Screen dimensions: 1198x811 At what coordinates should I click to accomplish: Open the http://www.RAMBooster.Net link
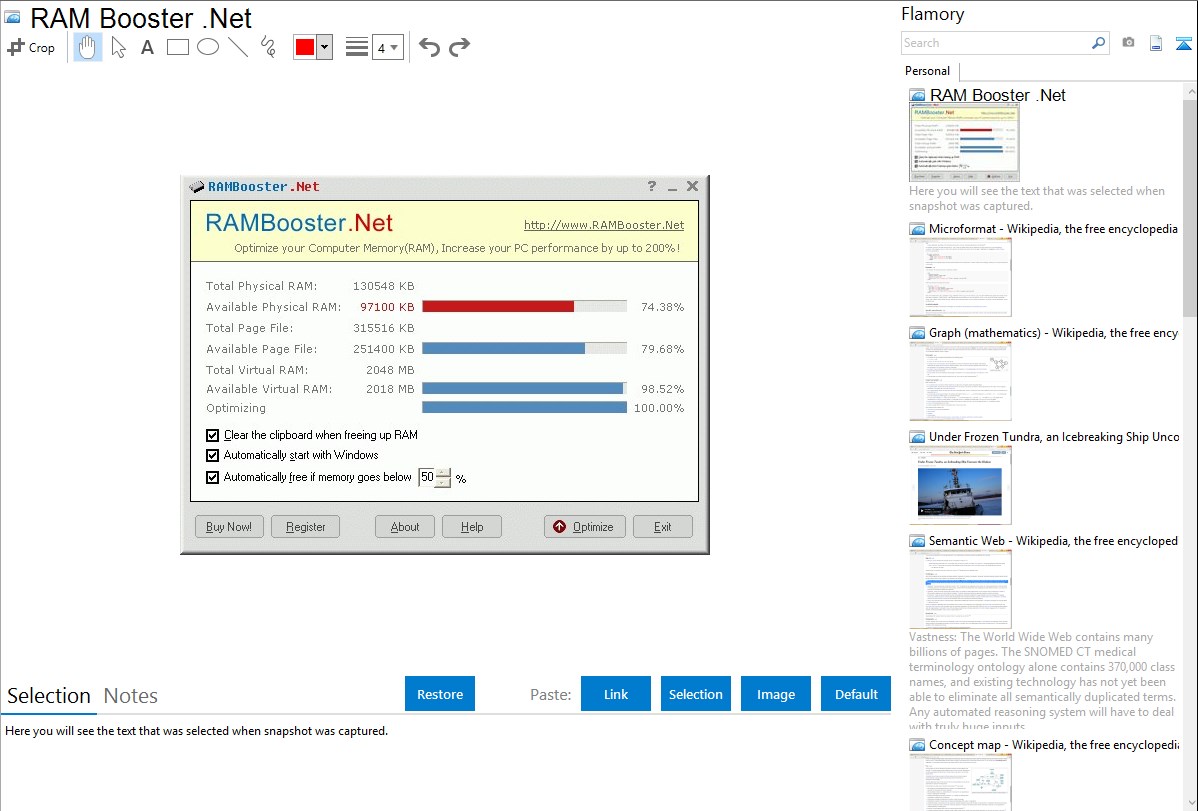click(x=604, y=225)
